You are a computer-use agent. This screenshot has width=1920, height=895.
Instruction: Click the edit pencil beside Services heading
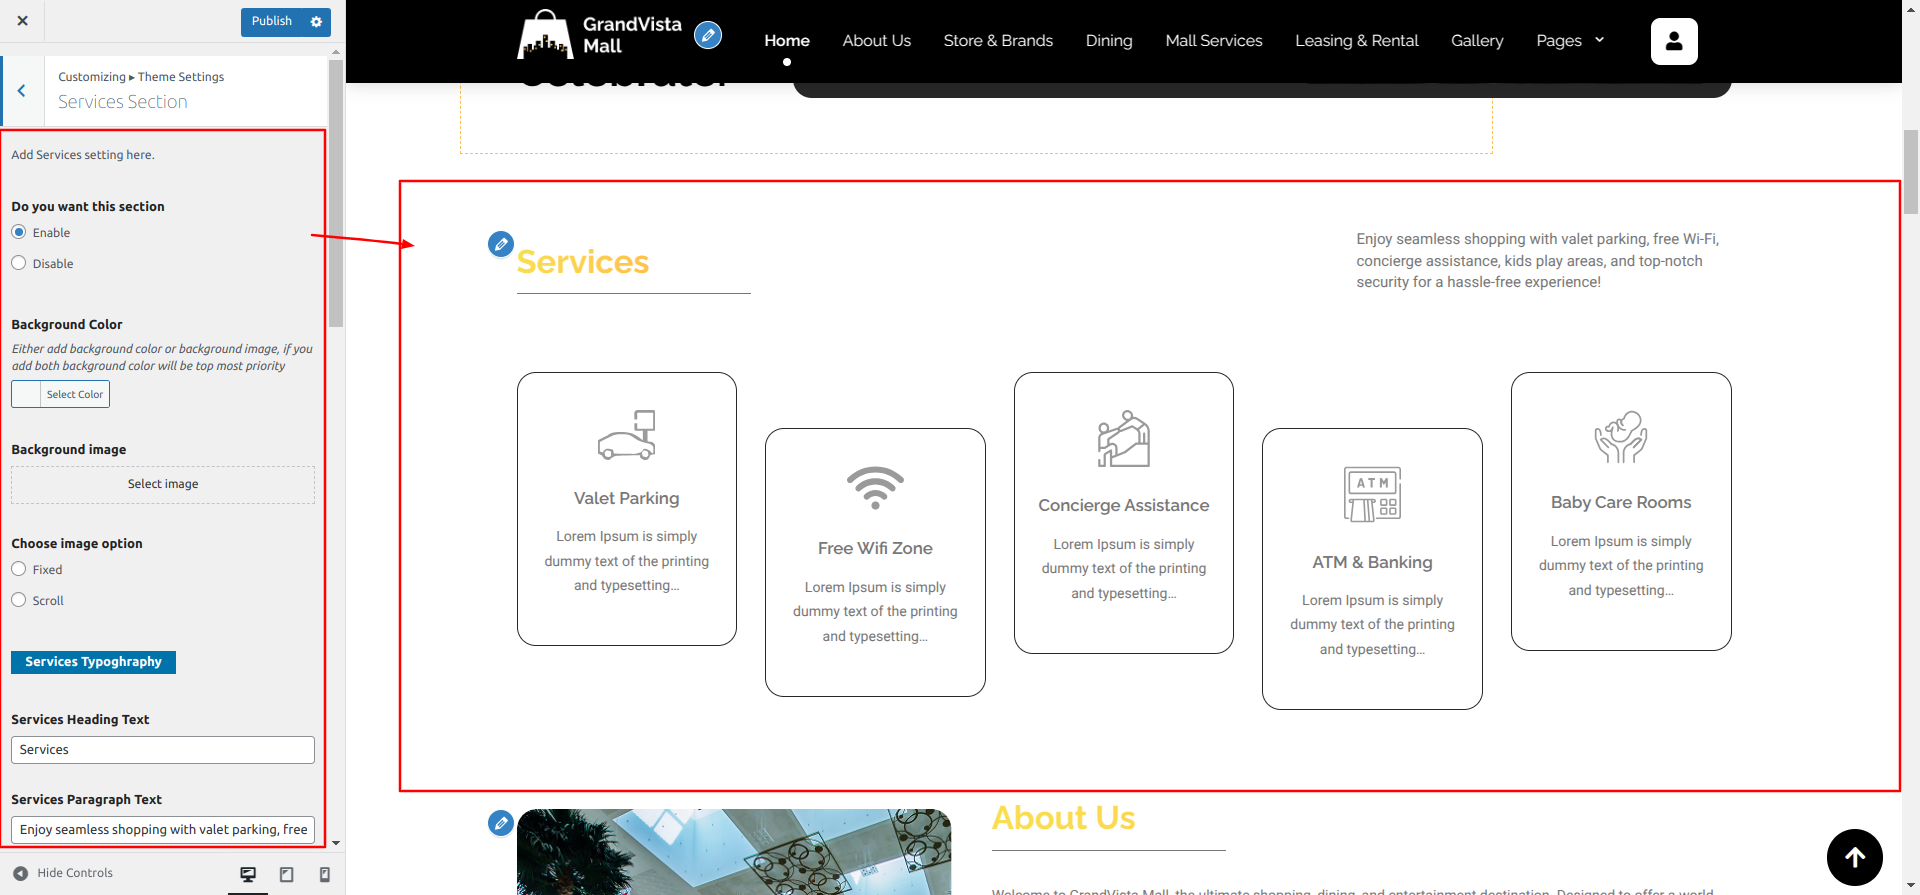point(501,244)
